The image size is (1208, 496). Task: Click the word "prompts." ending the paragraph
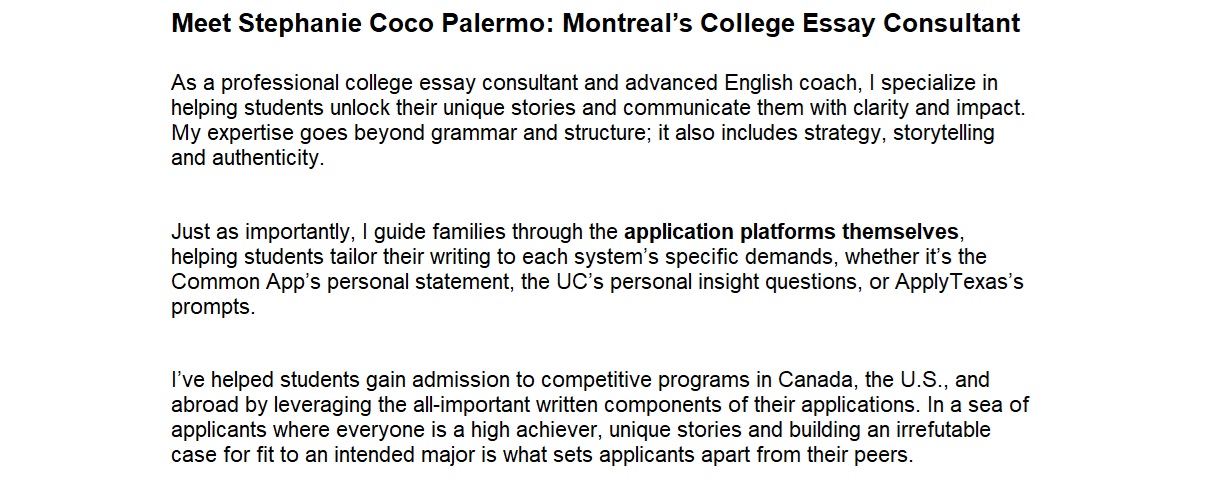point(213,308)
